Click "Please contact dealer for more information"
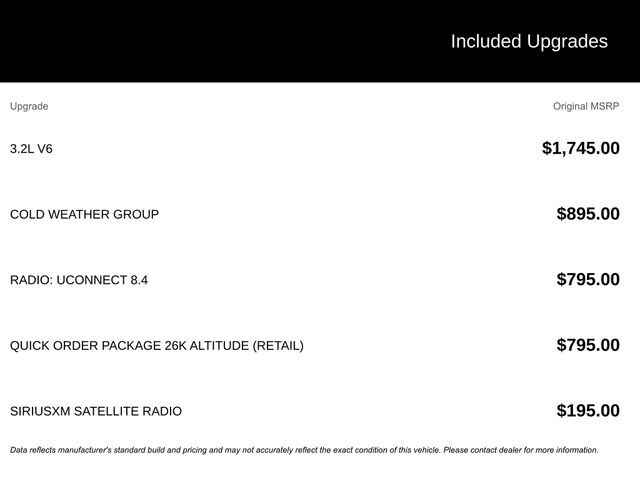 click(521, 450)
